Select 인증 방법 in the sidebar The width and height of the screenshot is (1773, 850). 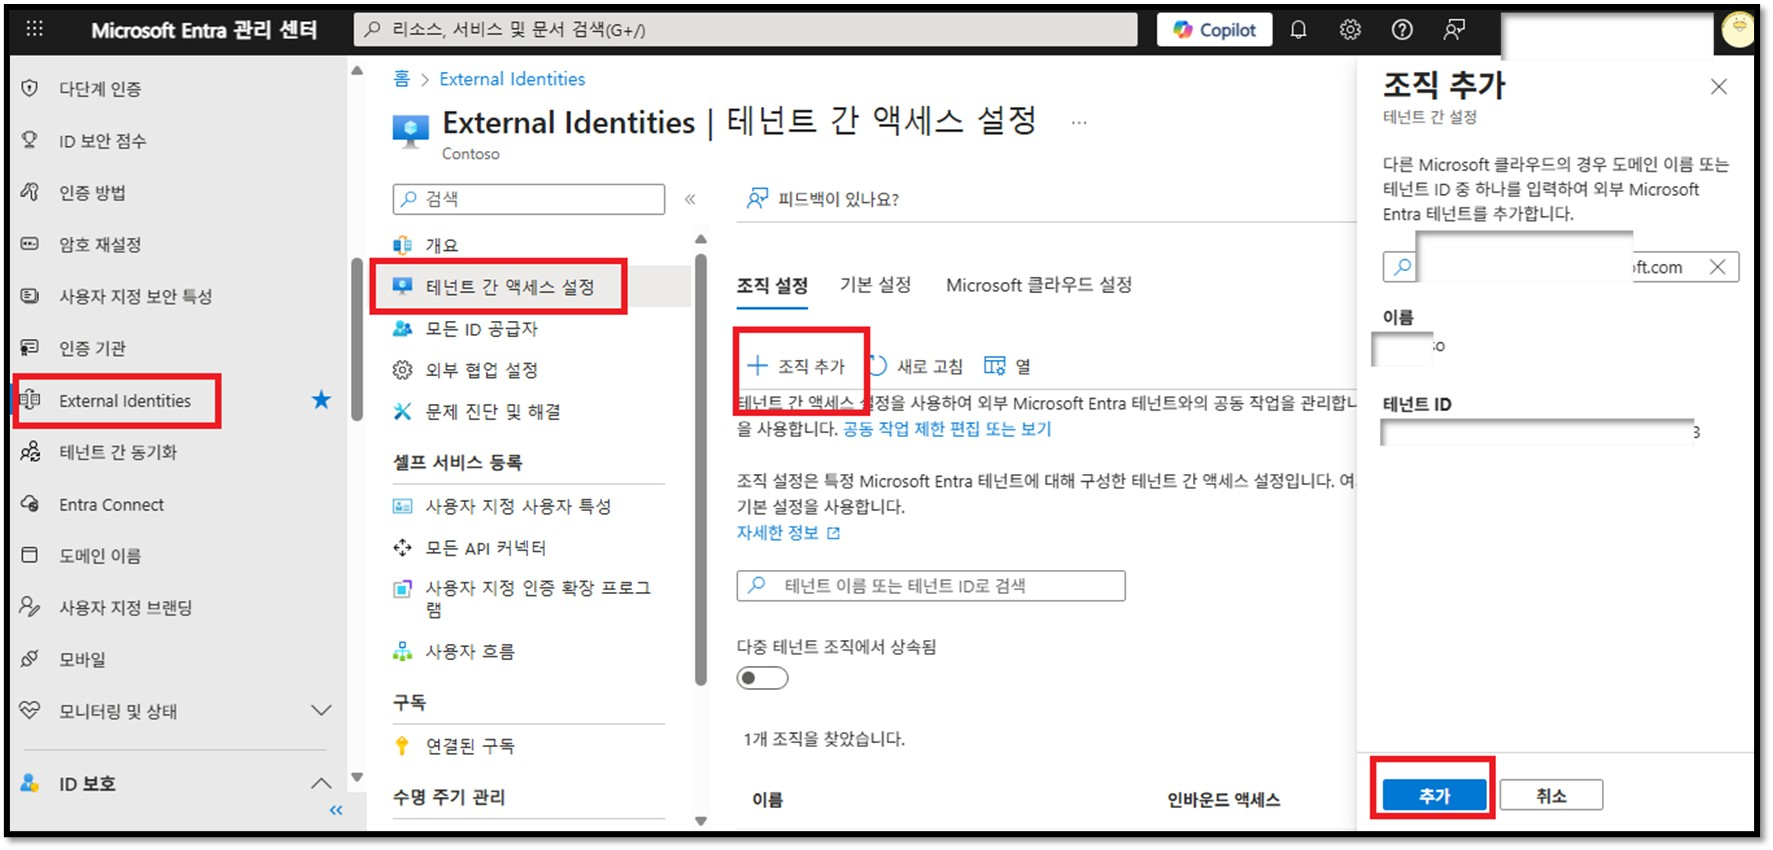pos(92,193)
